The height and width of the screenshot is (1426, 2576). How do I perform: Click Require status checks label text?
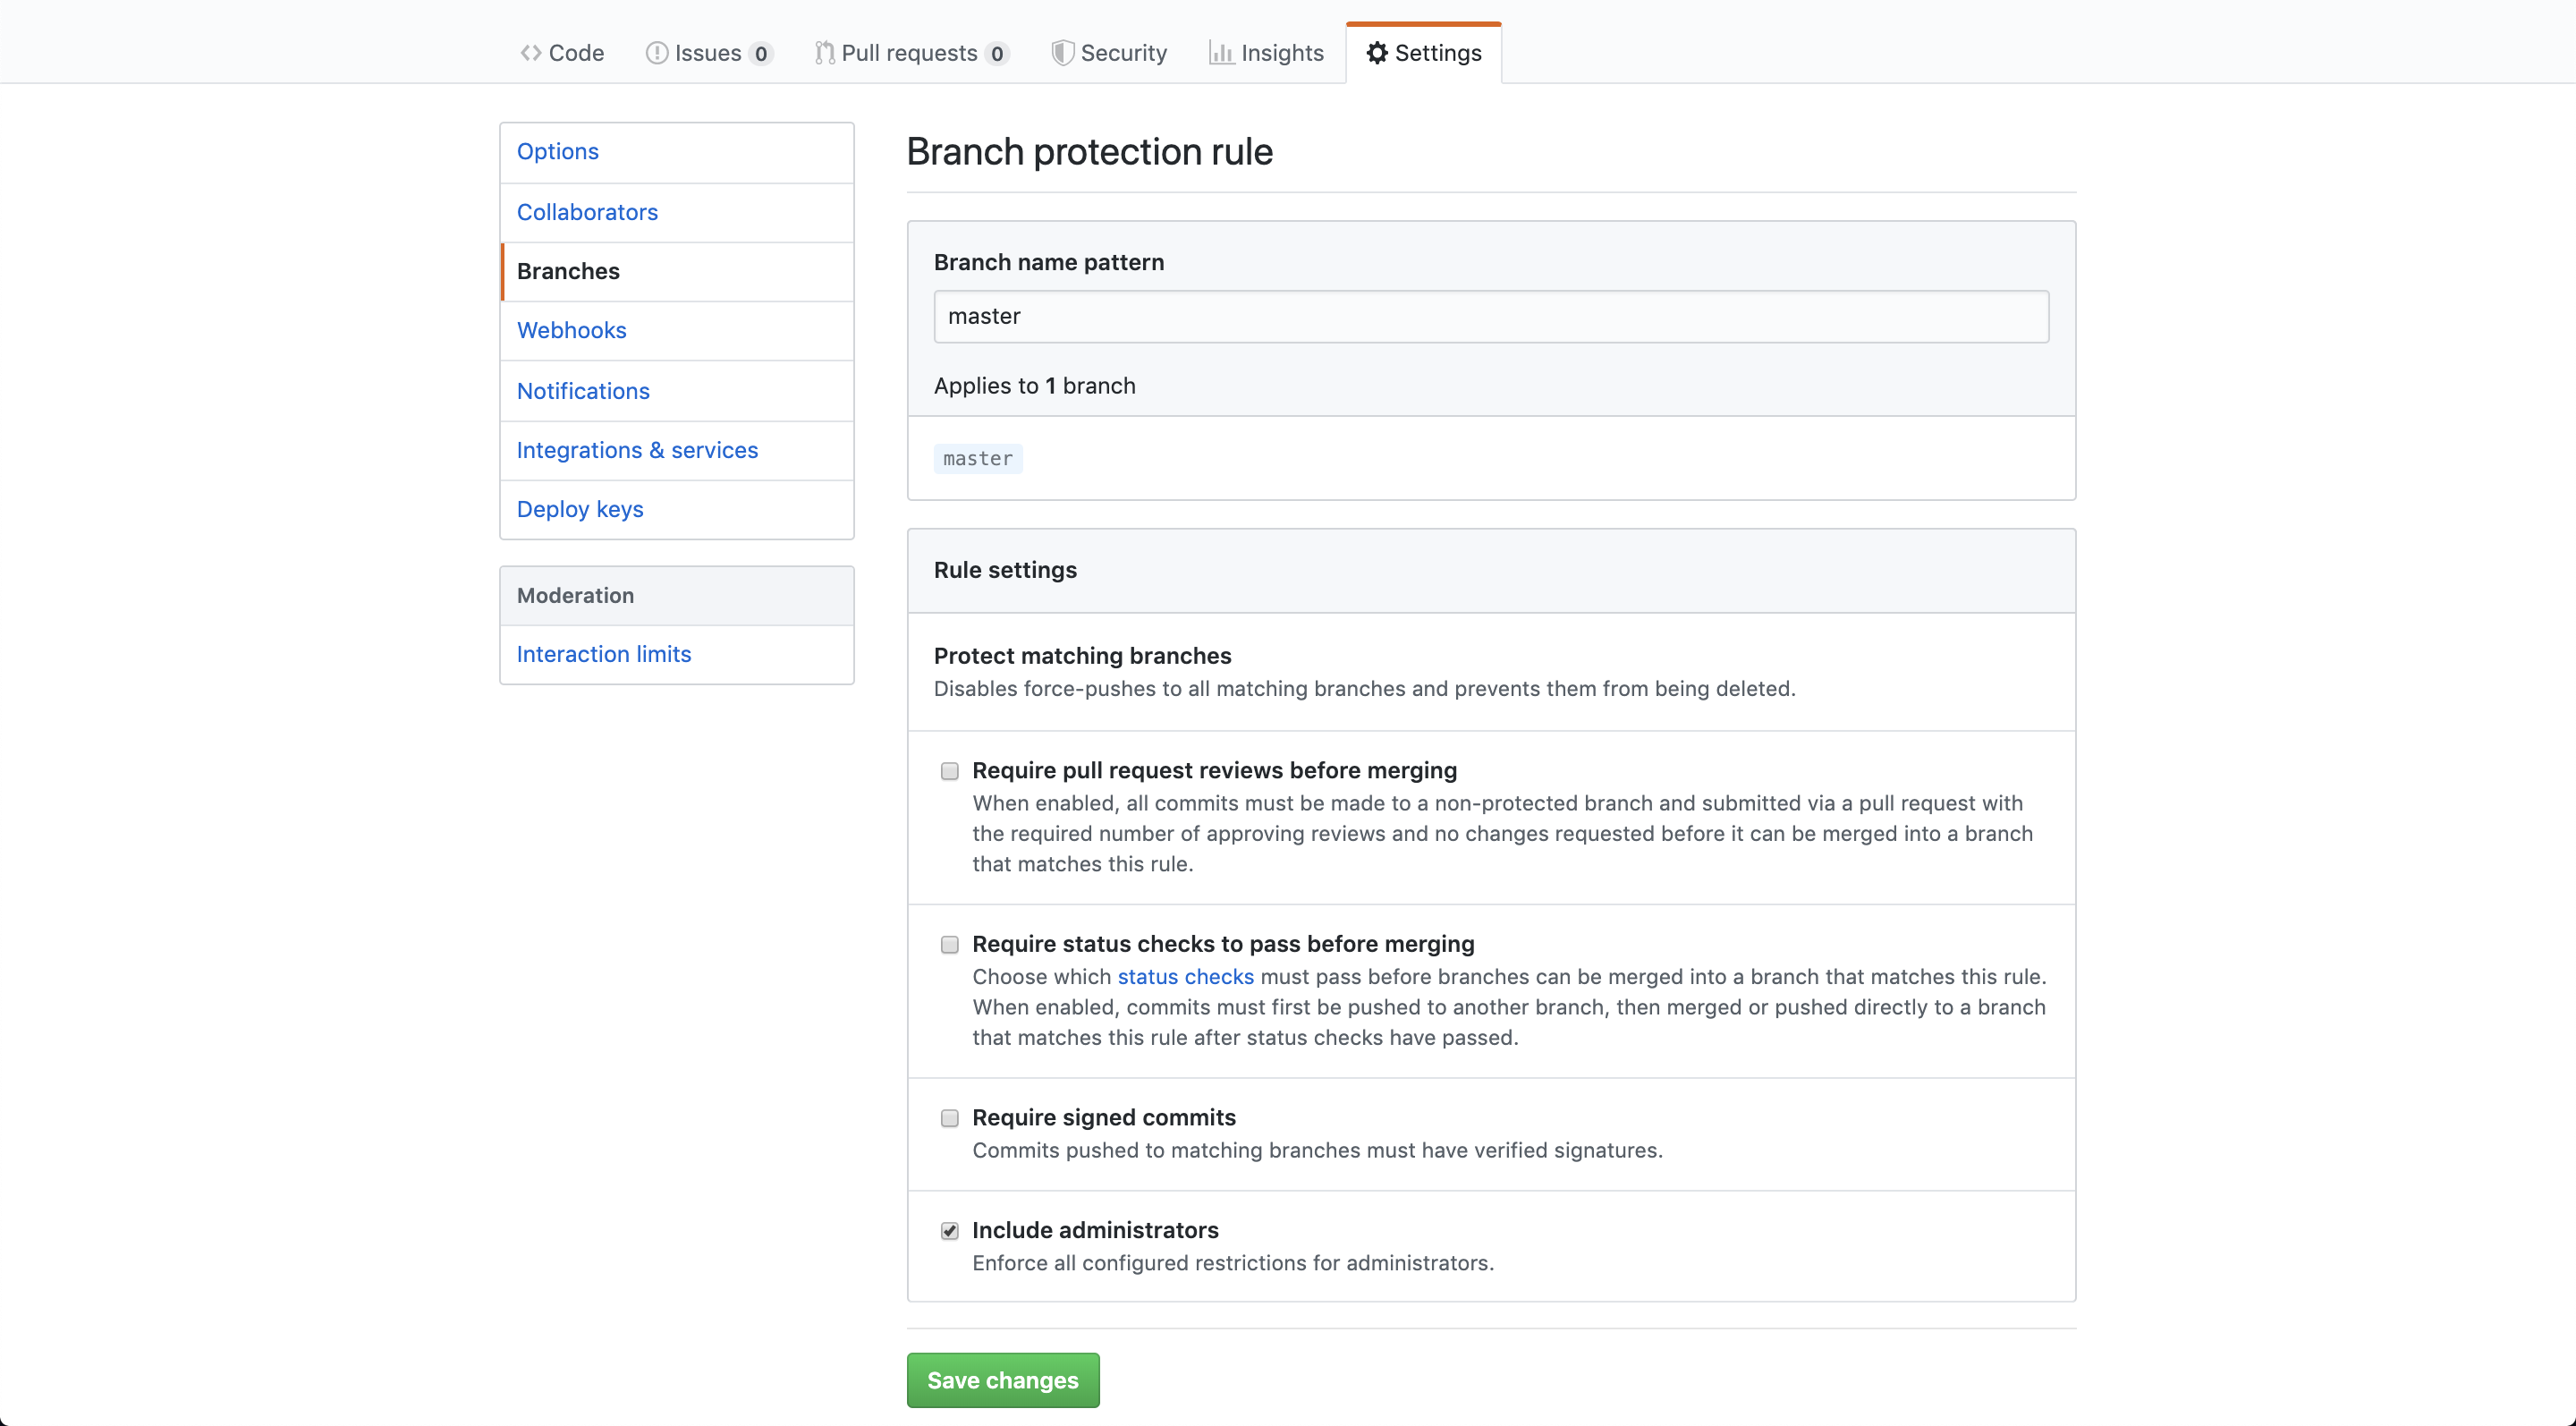pyautogui.click(x=1223, y=945)
